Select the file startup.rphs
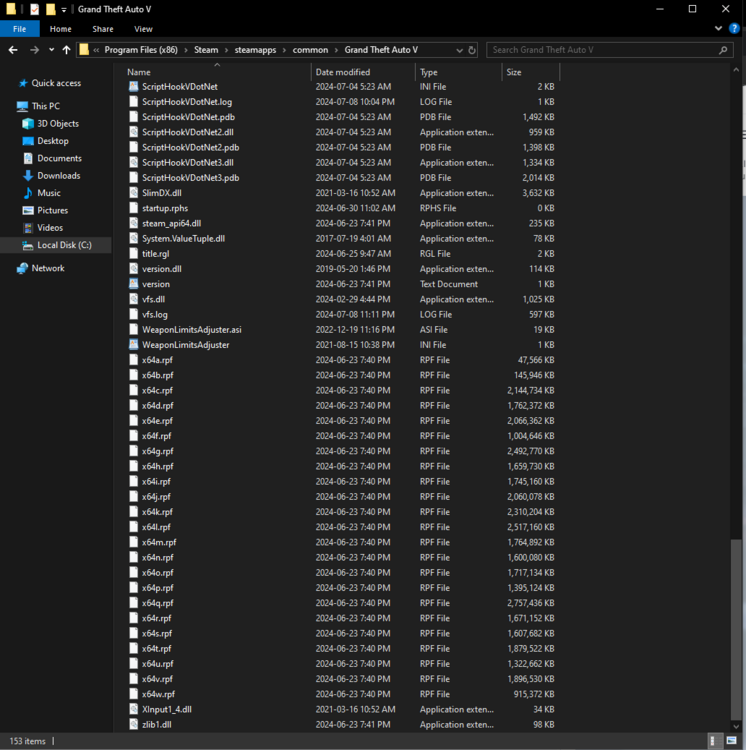Screen dimensions: 746x750 click(165, 208)
